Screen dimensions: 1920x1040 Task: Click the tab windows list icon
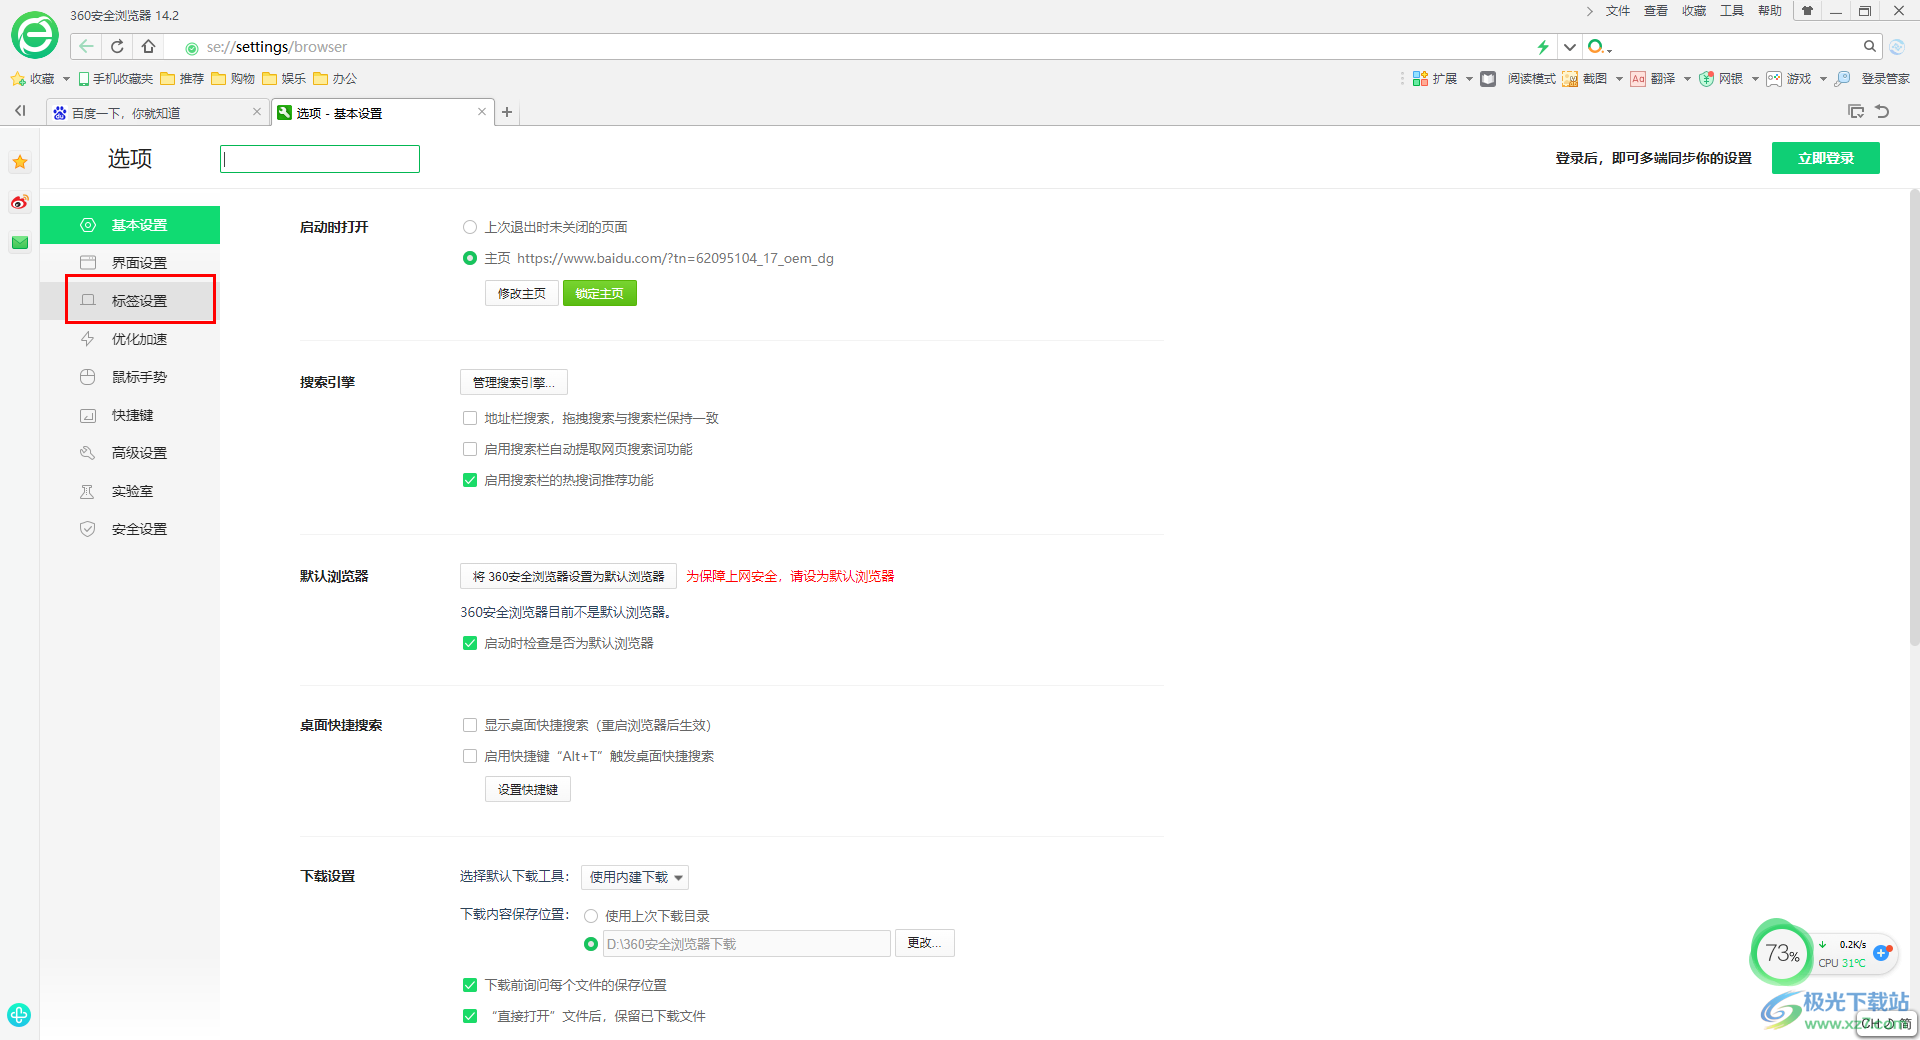tap(1856, 111)
